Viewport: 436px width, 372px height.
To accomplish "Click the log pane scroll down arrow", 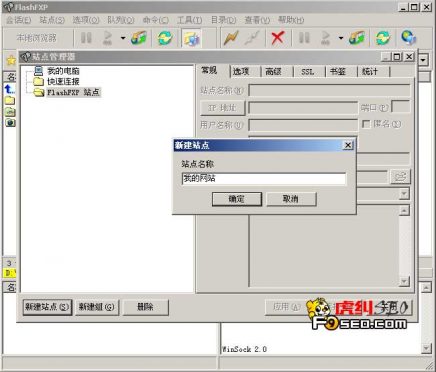I will [x=426, y=348].
